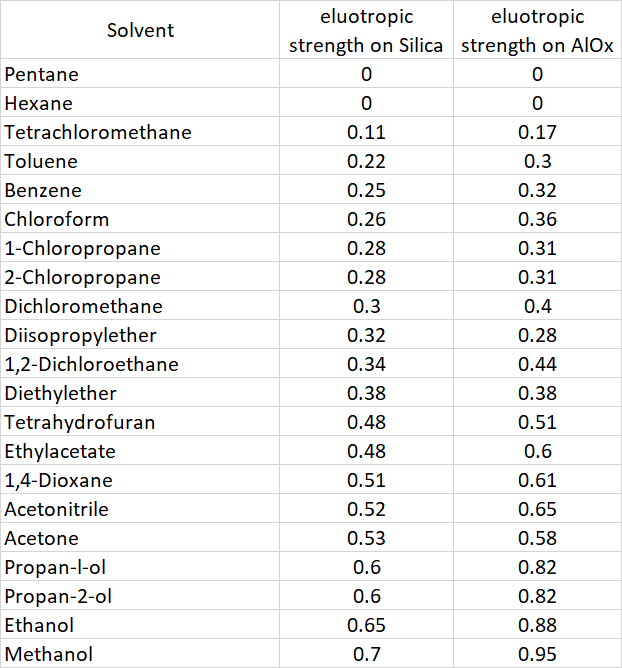This screenshot has width=622, height=668.
Task: Click the Toluene silica value 0.22
Action: pyautogui.click(x=366, y=161)
